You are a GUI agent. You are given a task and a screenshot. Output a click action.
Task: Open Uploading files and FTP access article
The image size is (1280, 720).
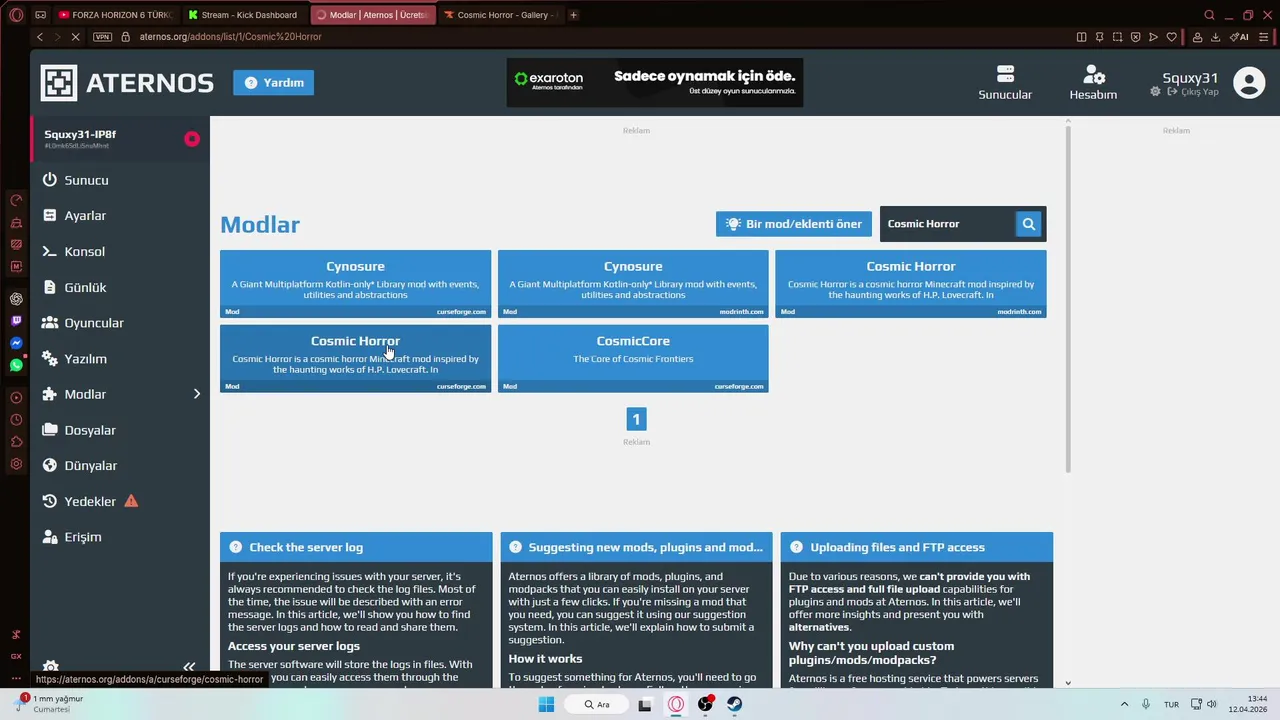pyautogui.click(x=917, y=547)
